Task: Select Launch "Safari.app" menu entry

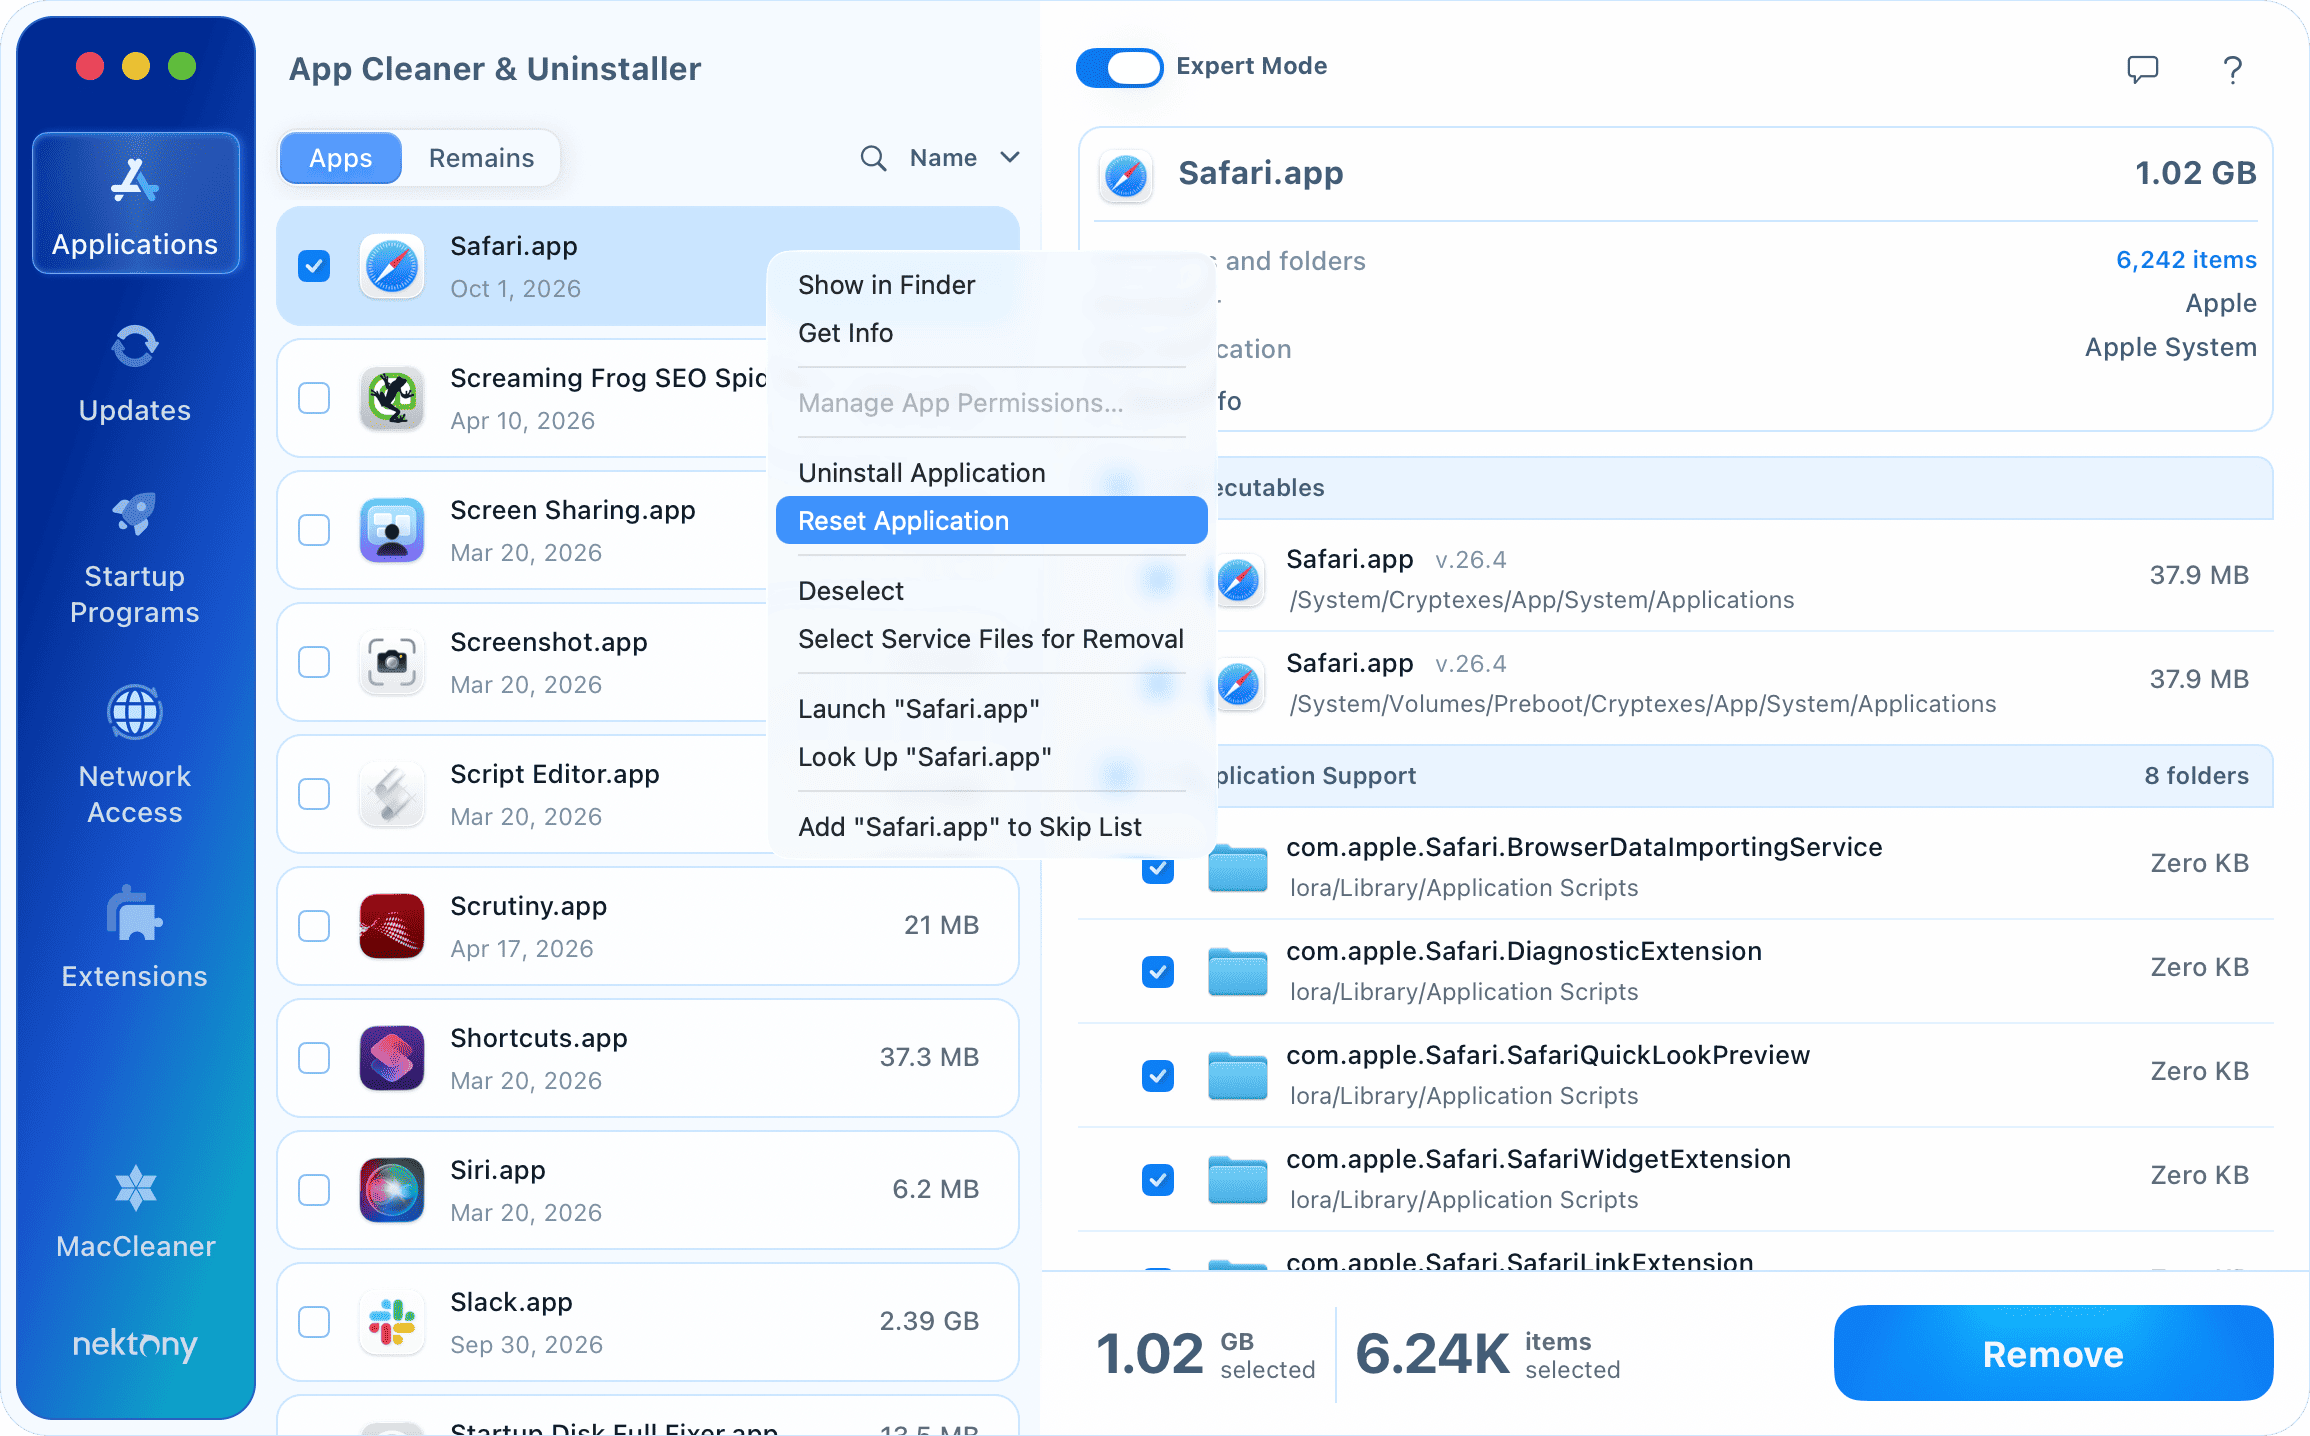Action: pos(991,709)
